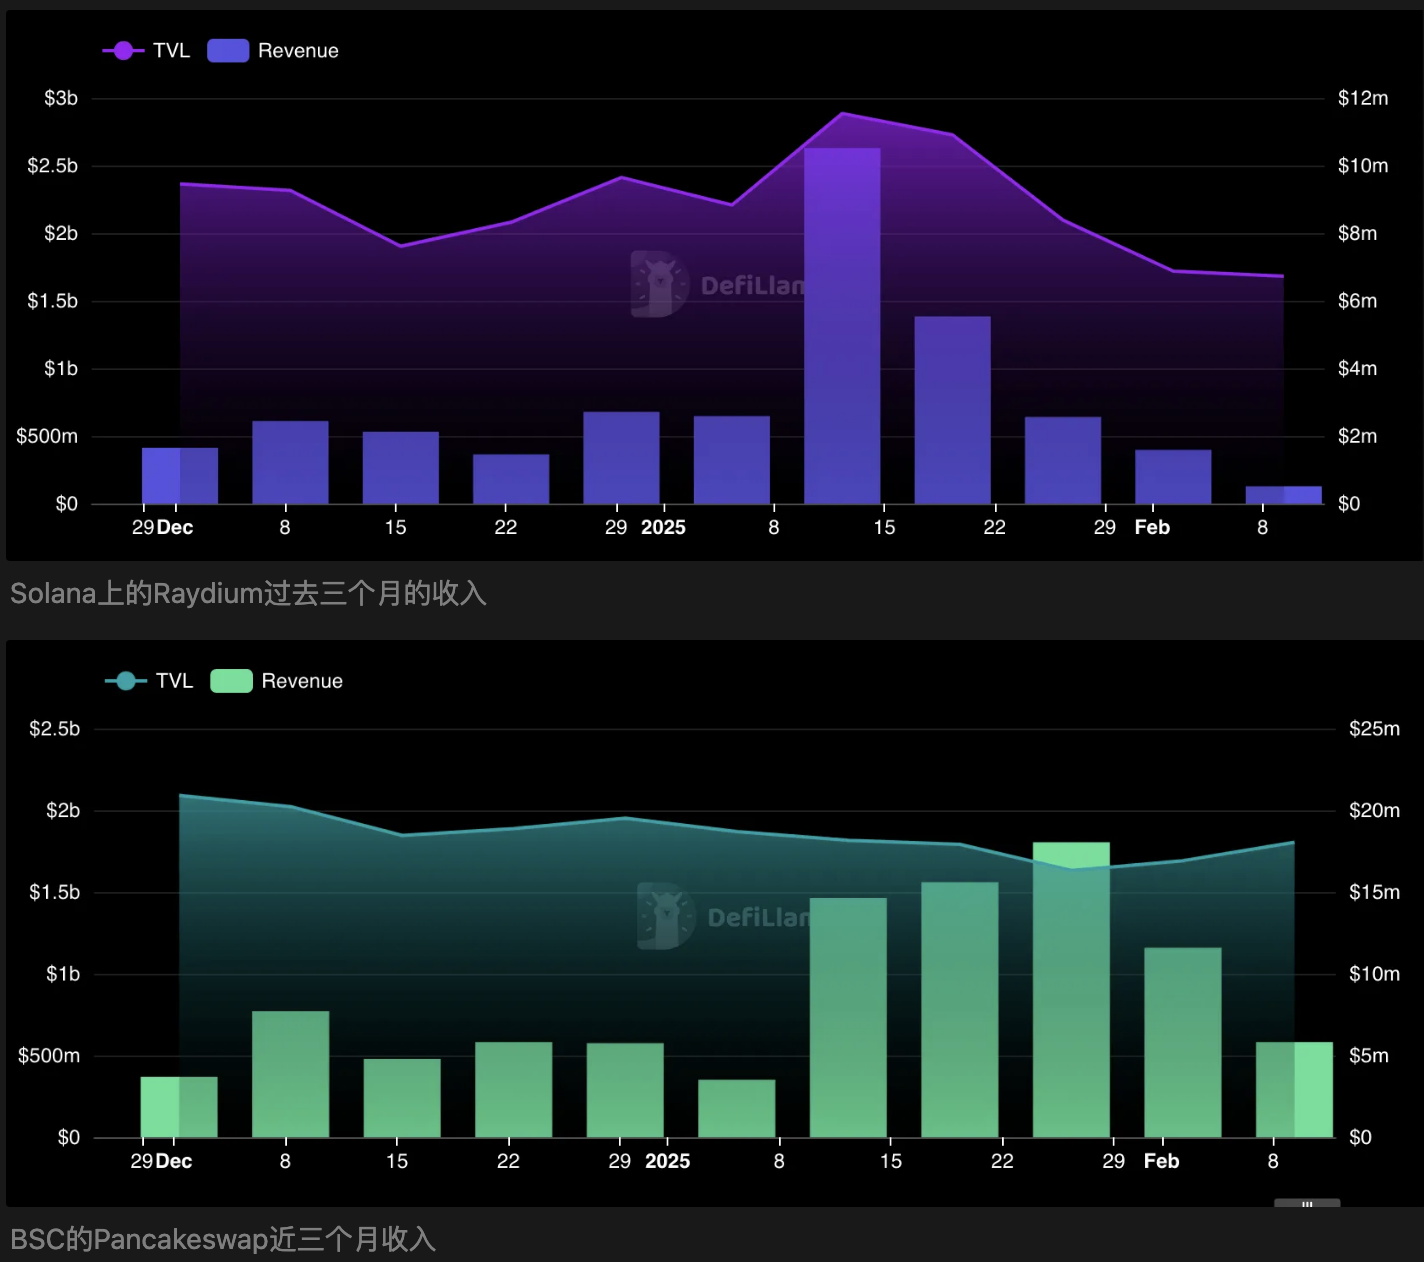Click the Solana Raydium caption text
Screen dimensions: 1424x1262
tap(248, 594)
